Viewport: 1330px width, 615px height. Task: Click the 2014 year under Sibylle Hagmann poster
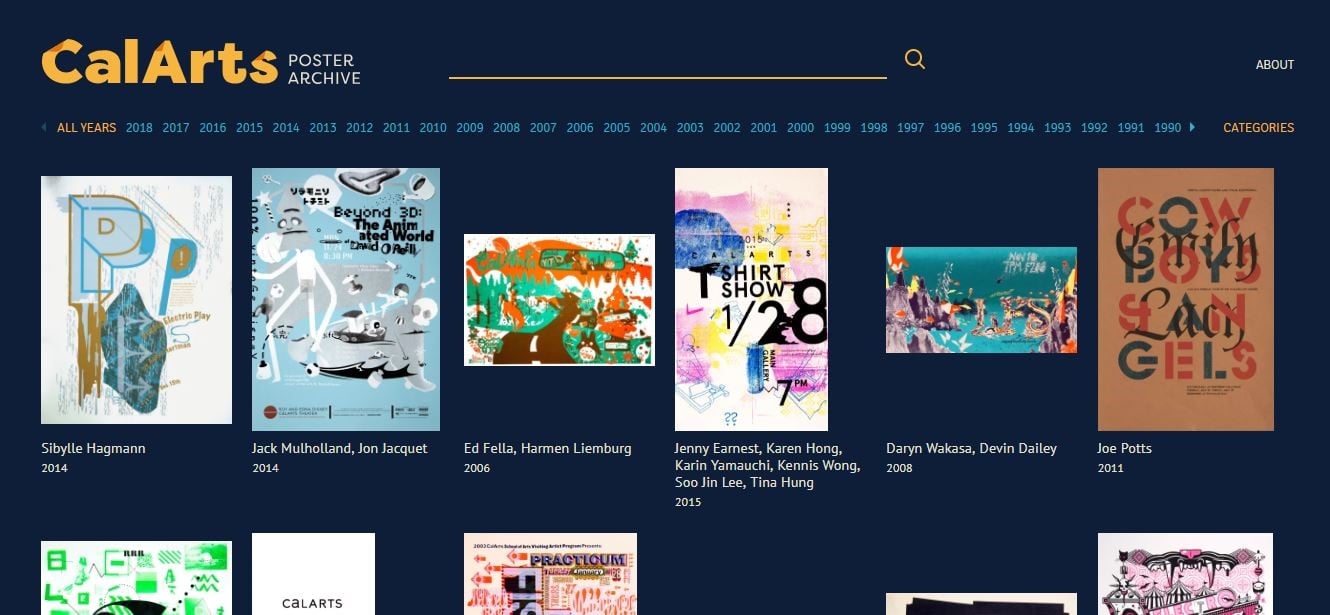pyautogui.click(x=54, y=468)
